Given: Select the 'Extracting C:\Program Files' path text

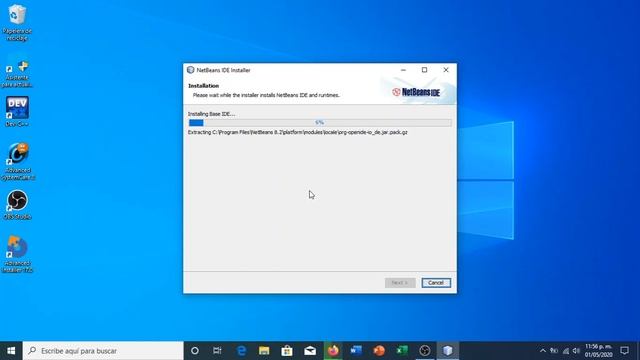Looking at the screenshot, I should (x=298, y=132).
